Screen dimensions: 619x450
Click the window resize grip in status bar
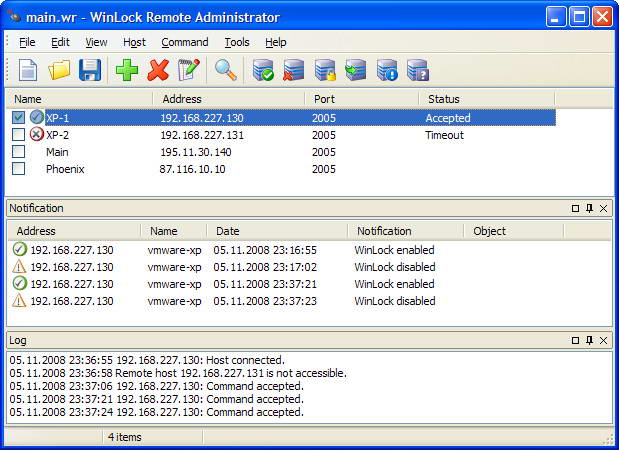(608, 438)
